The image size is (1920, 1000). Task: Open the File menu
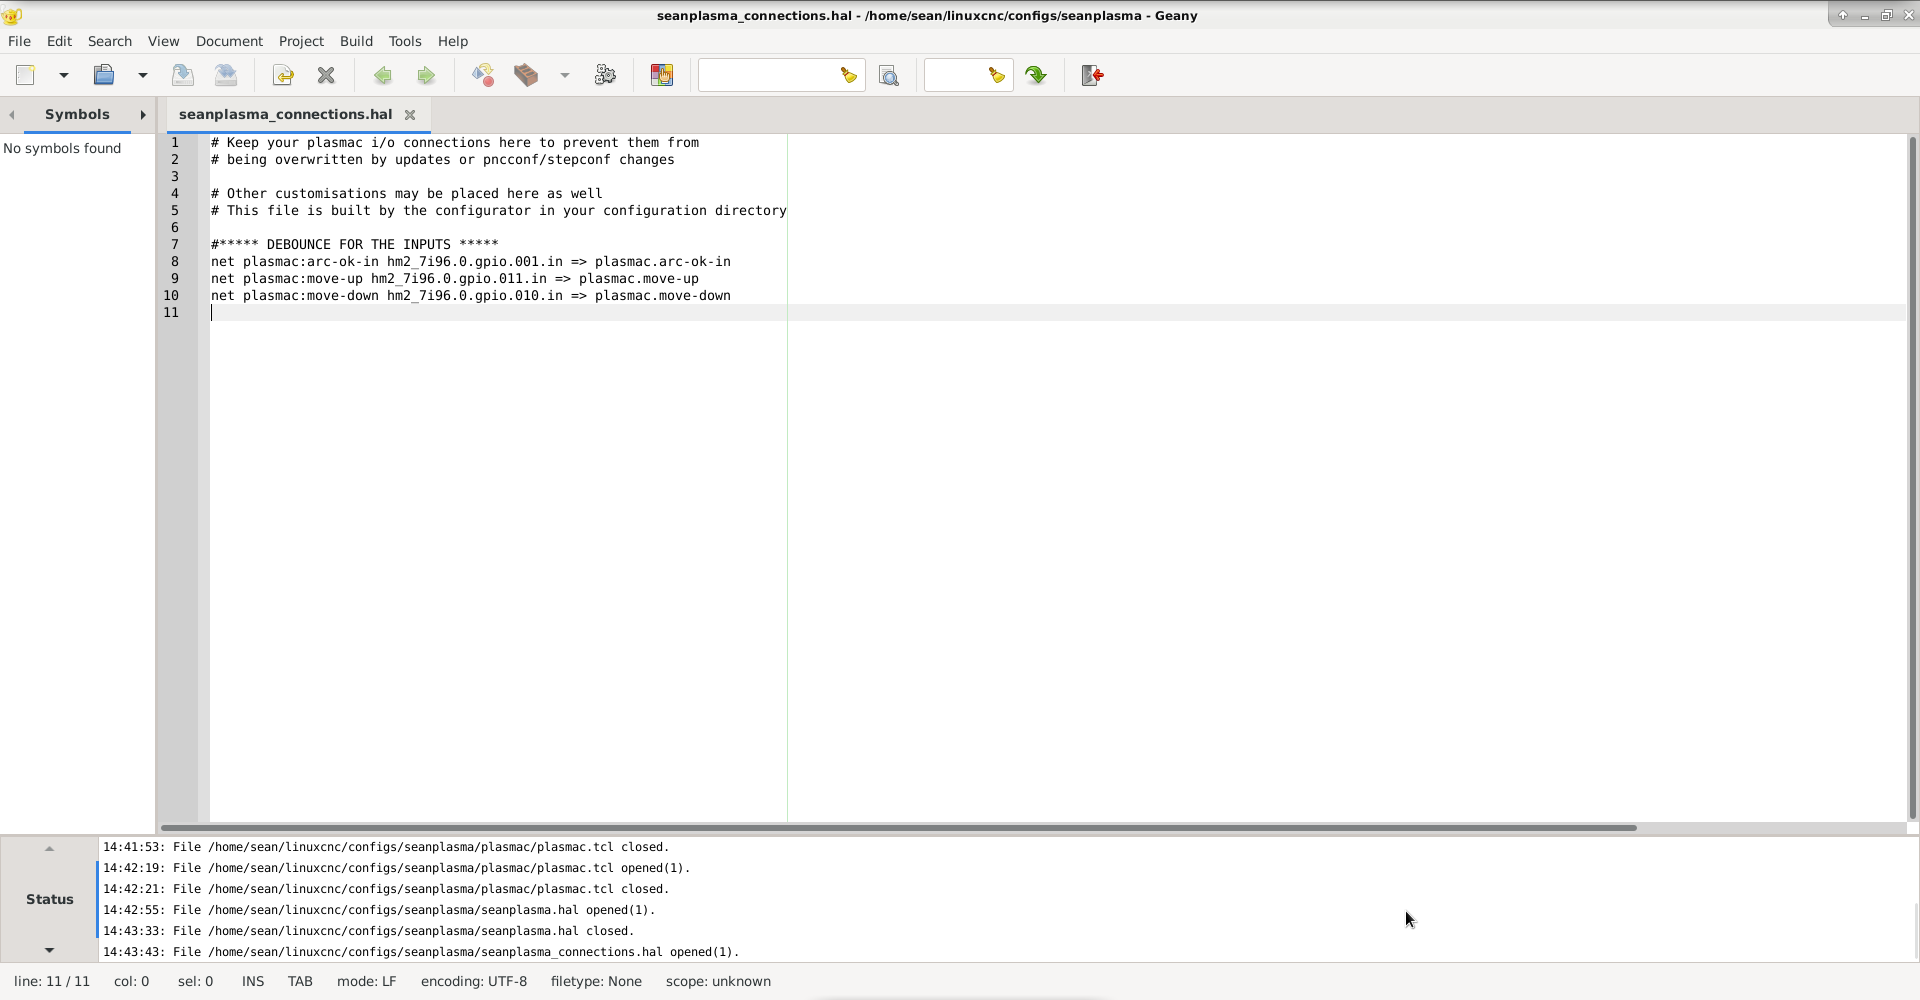[19, 41]
